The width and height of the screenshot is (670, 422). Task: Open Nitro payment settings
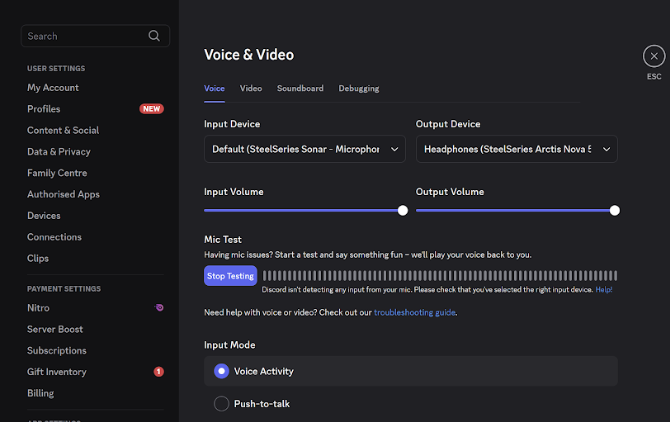pos(38,308)
